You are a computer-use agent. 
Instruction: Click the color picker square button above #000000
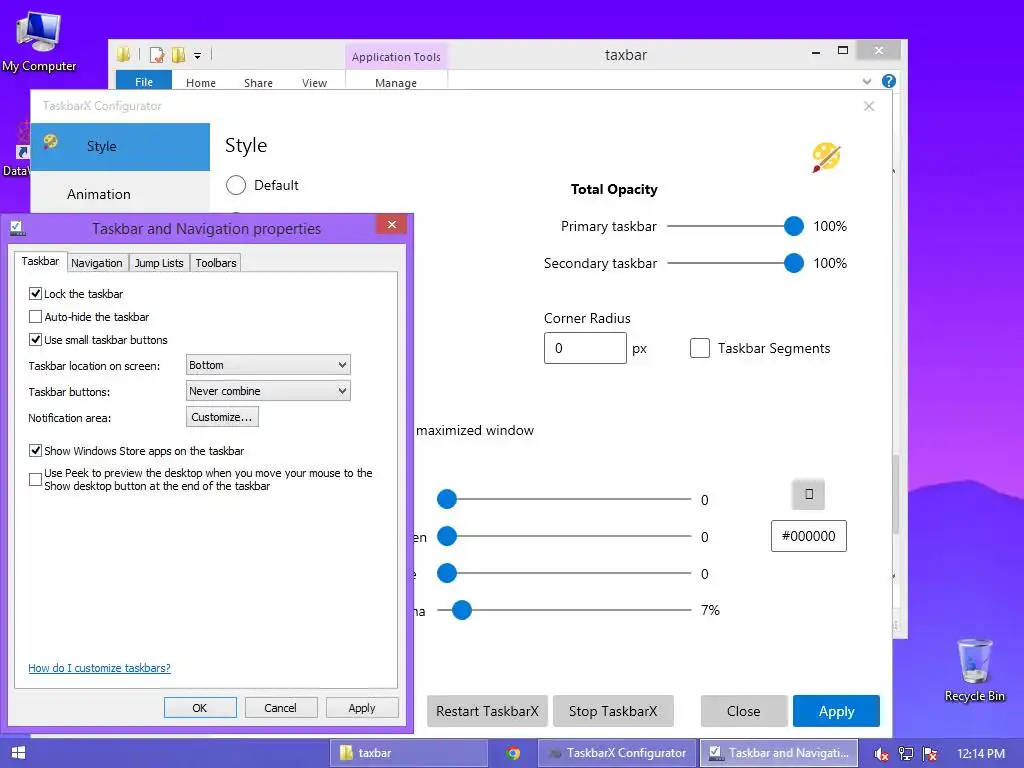(808, 494)
